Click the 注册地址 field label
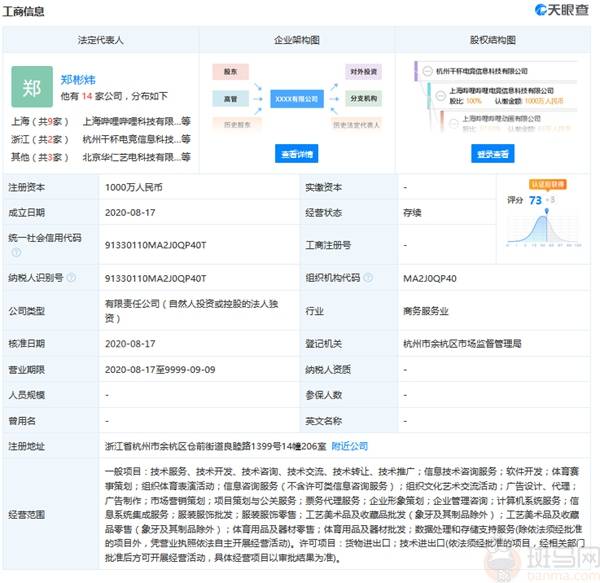 pos(26,446)
